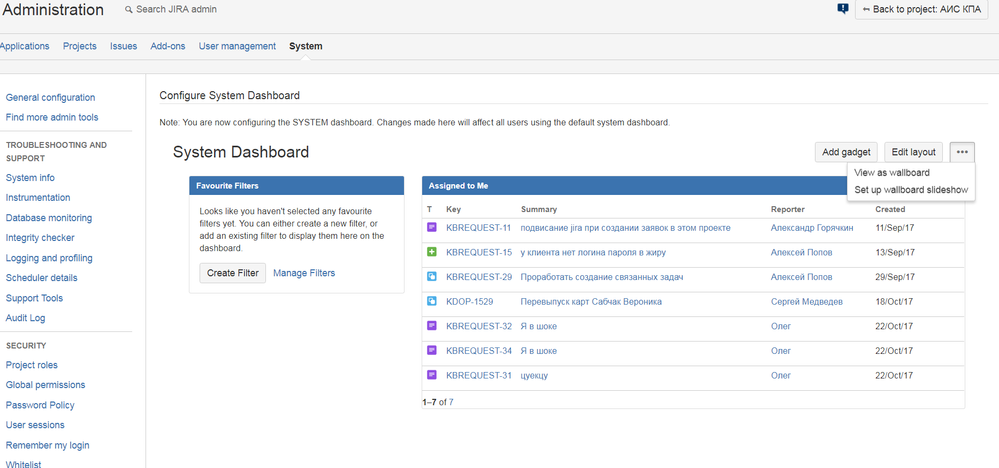Open User management tab
This screenshot has width=999, height=468.
point(237,46)
